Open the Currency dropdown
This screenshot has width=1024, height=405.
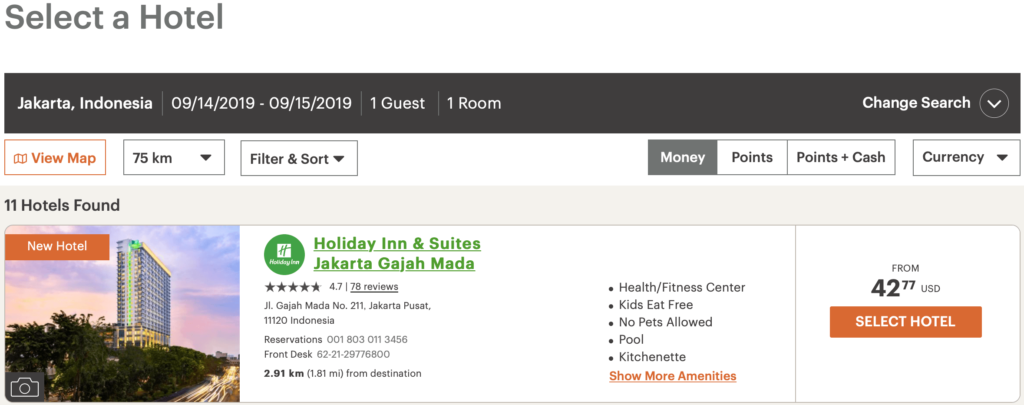tap(966, 157)
